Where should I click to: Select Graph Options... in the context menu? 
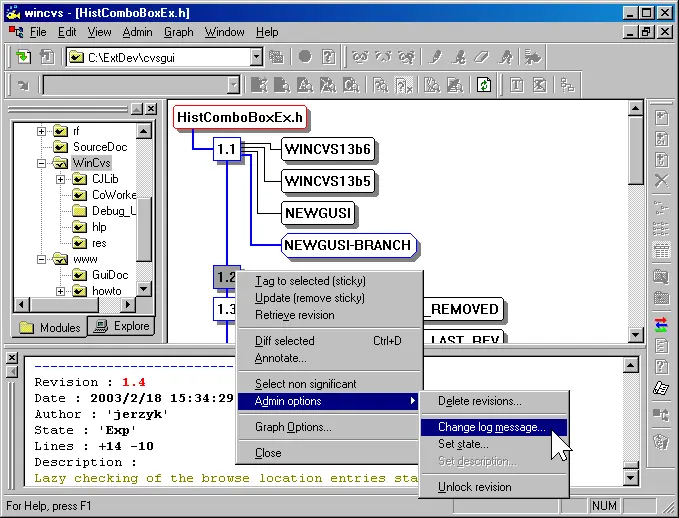click(x=328, y=427)
